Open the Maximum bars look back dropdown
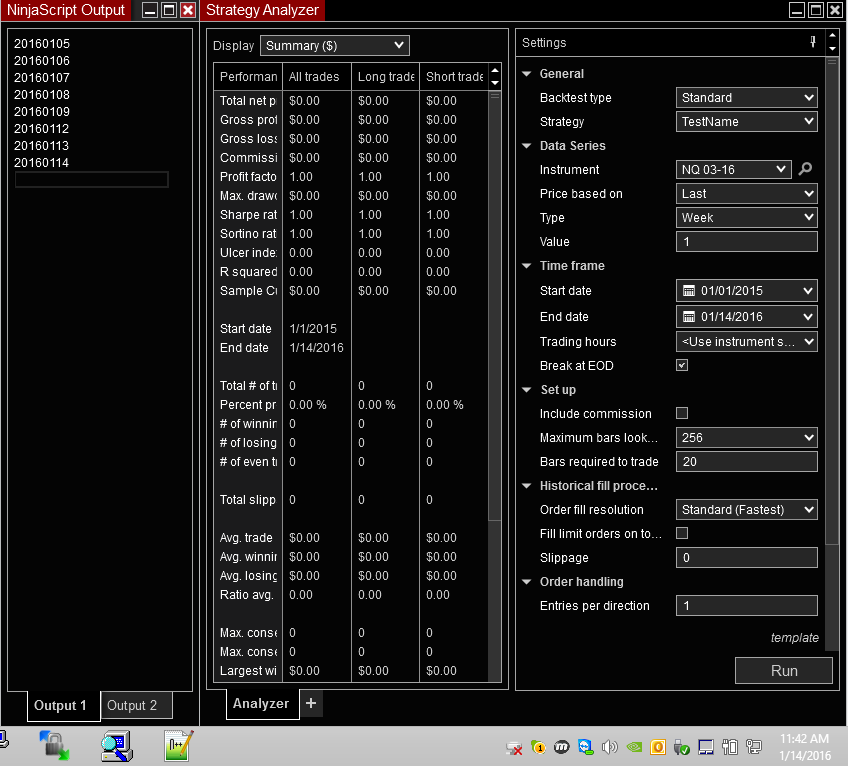This screenshot has height=766, width=848. (x=746, y=438)
